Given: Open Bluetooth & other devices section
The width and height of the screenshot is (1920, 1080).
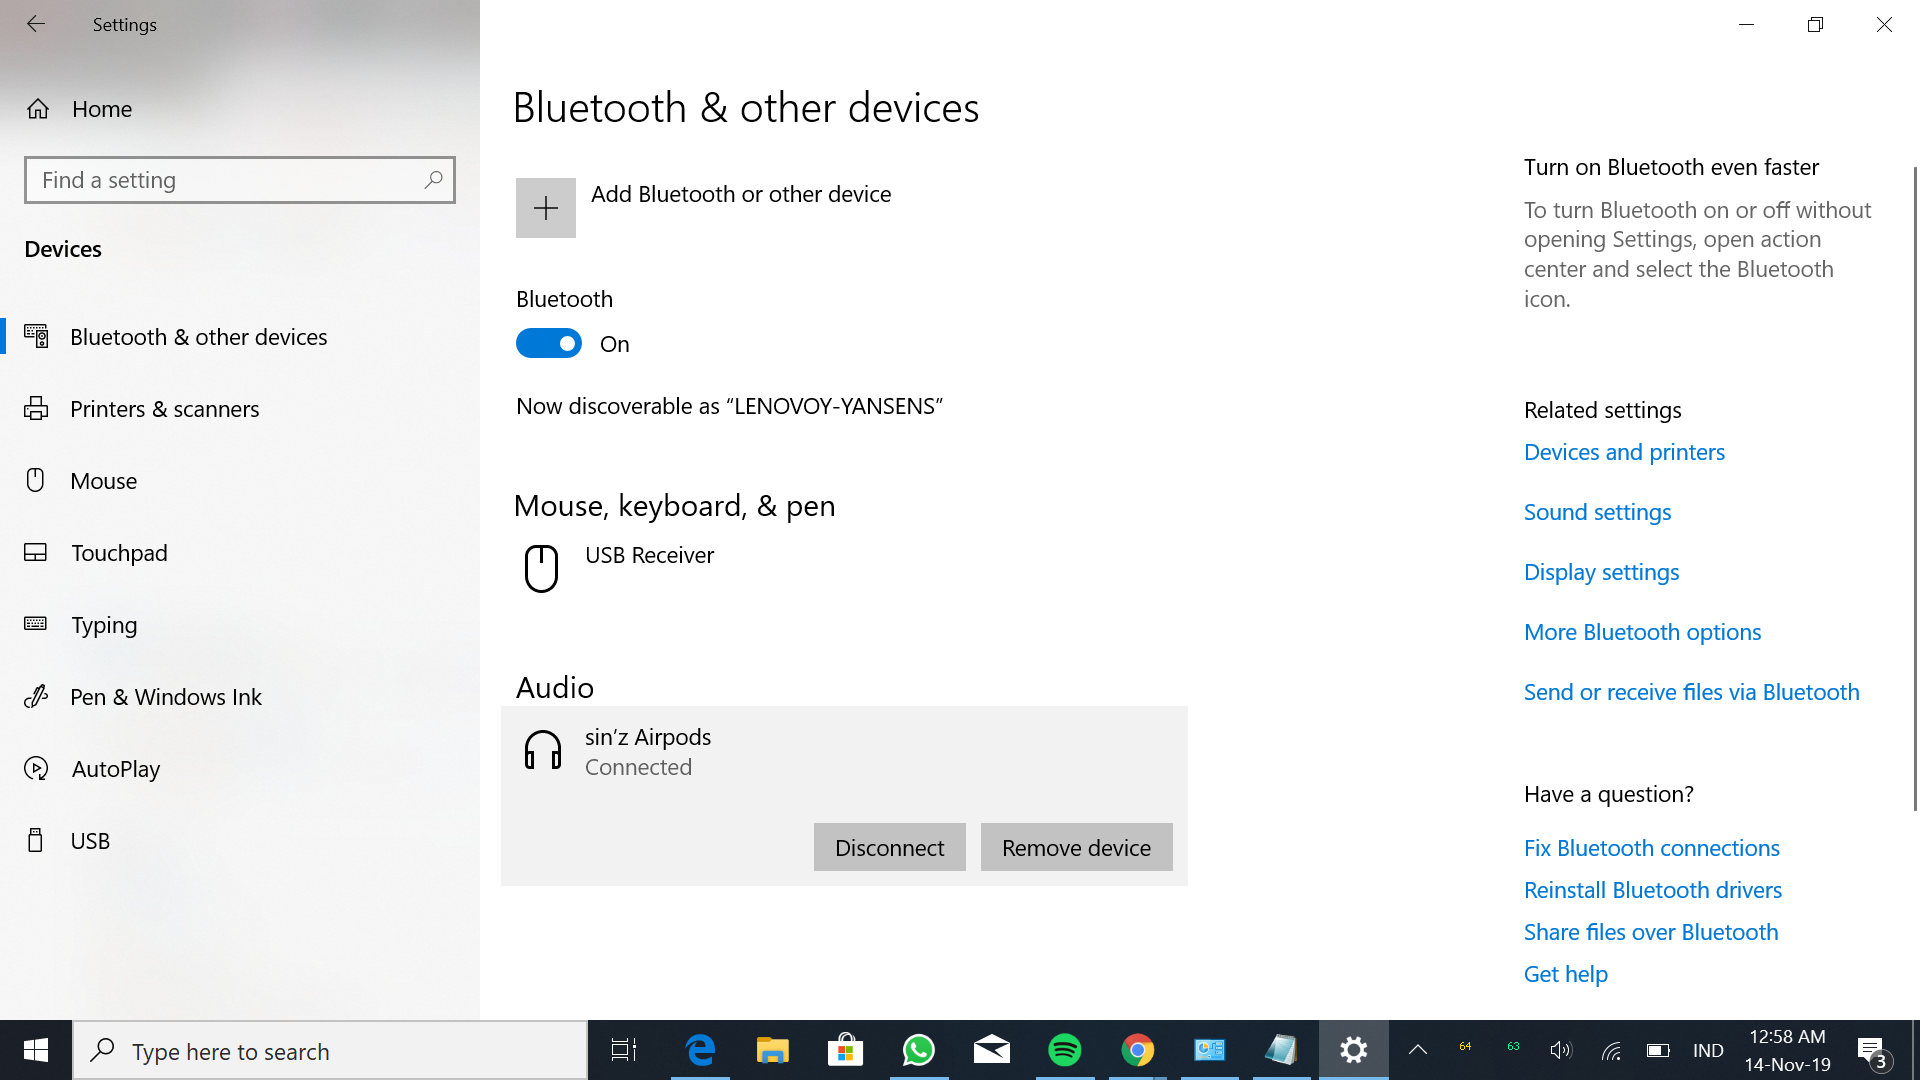Looking at the screenshot, I should coord(240,337).
